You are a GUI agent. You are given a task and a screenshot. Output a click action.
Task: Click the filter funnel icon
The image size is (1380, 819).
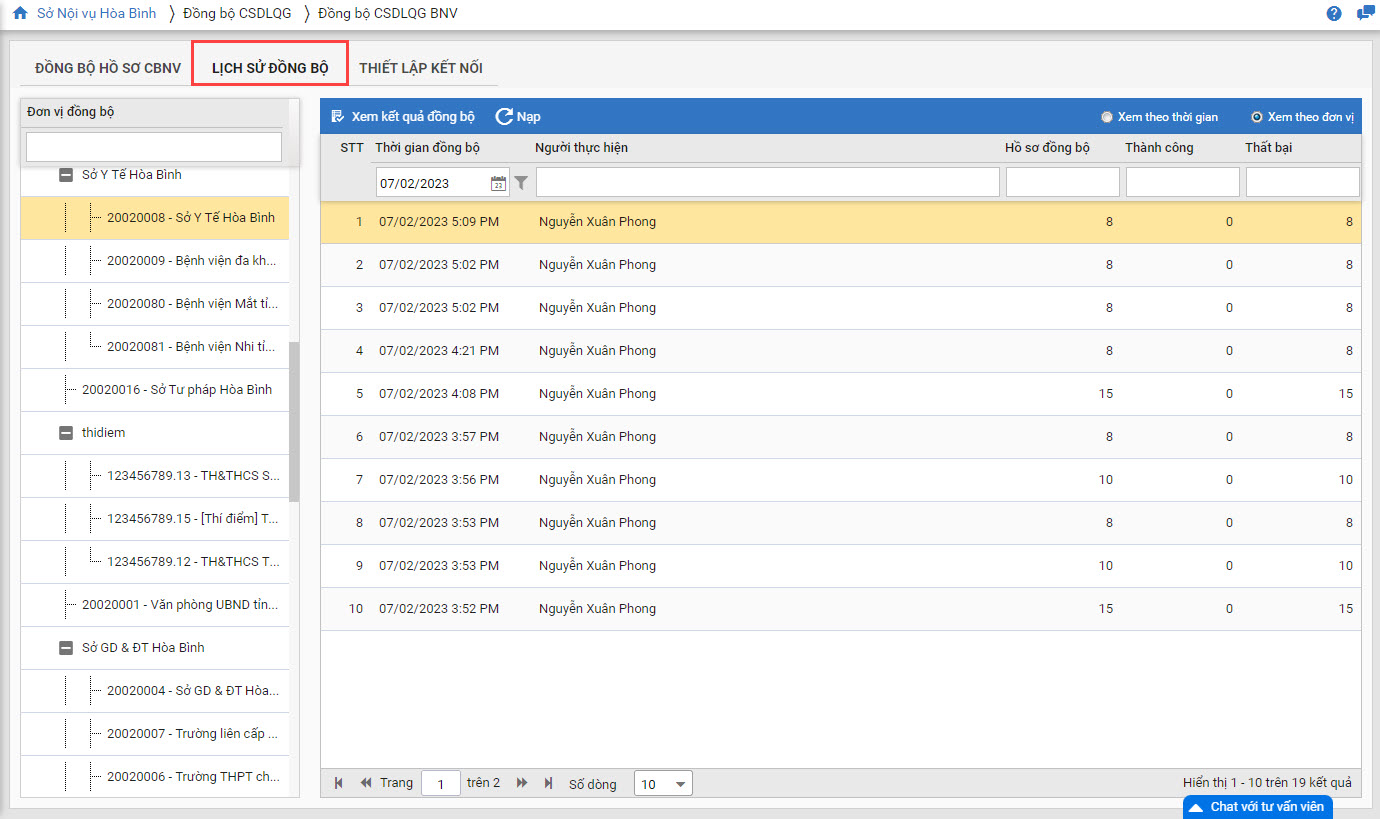[x=521, y=183]
